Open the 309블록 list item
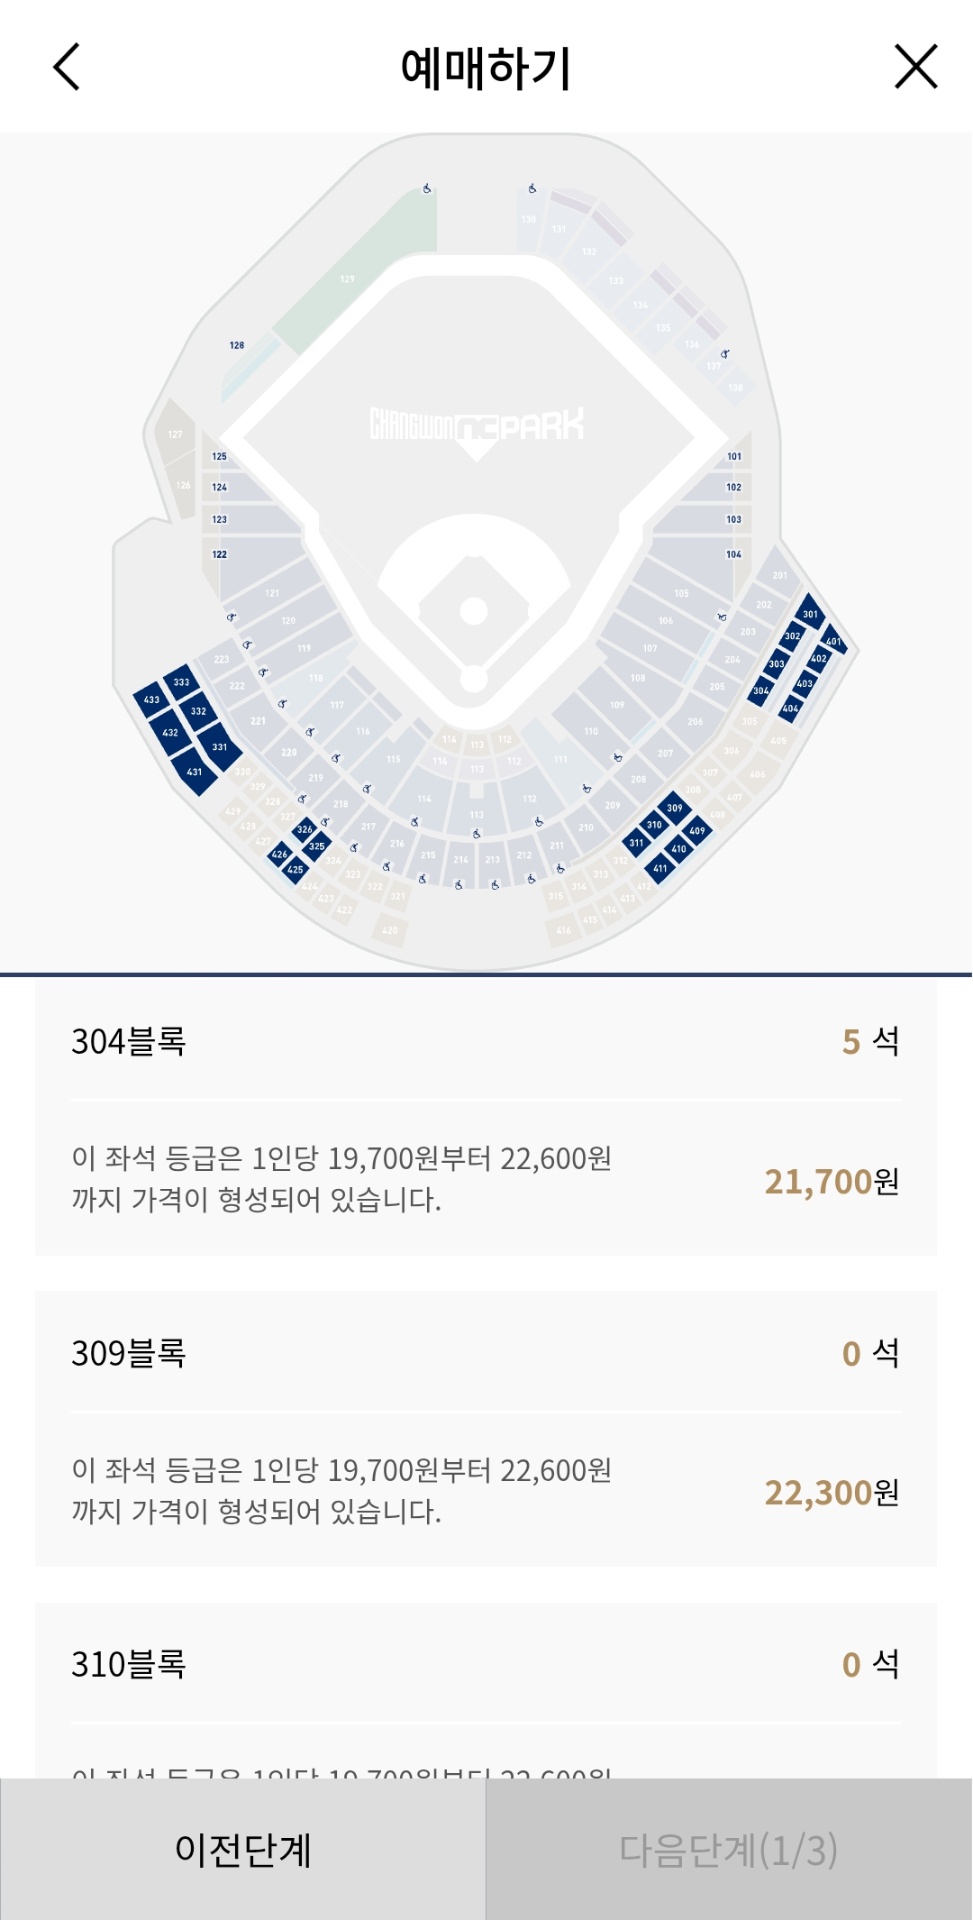The width and height of the screenshot is (973, 1920). point(129,1353)
